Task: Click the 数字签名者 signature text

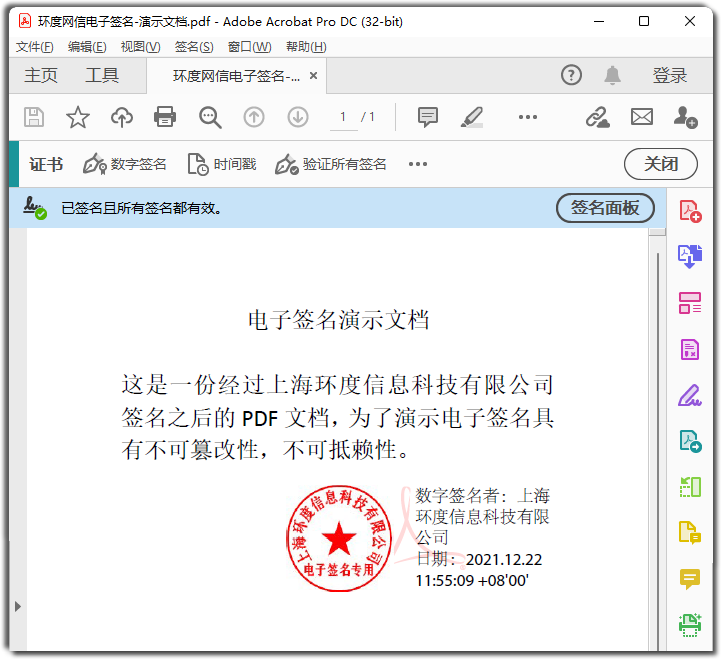Action: click(x=482, y=538)
